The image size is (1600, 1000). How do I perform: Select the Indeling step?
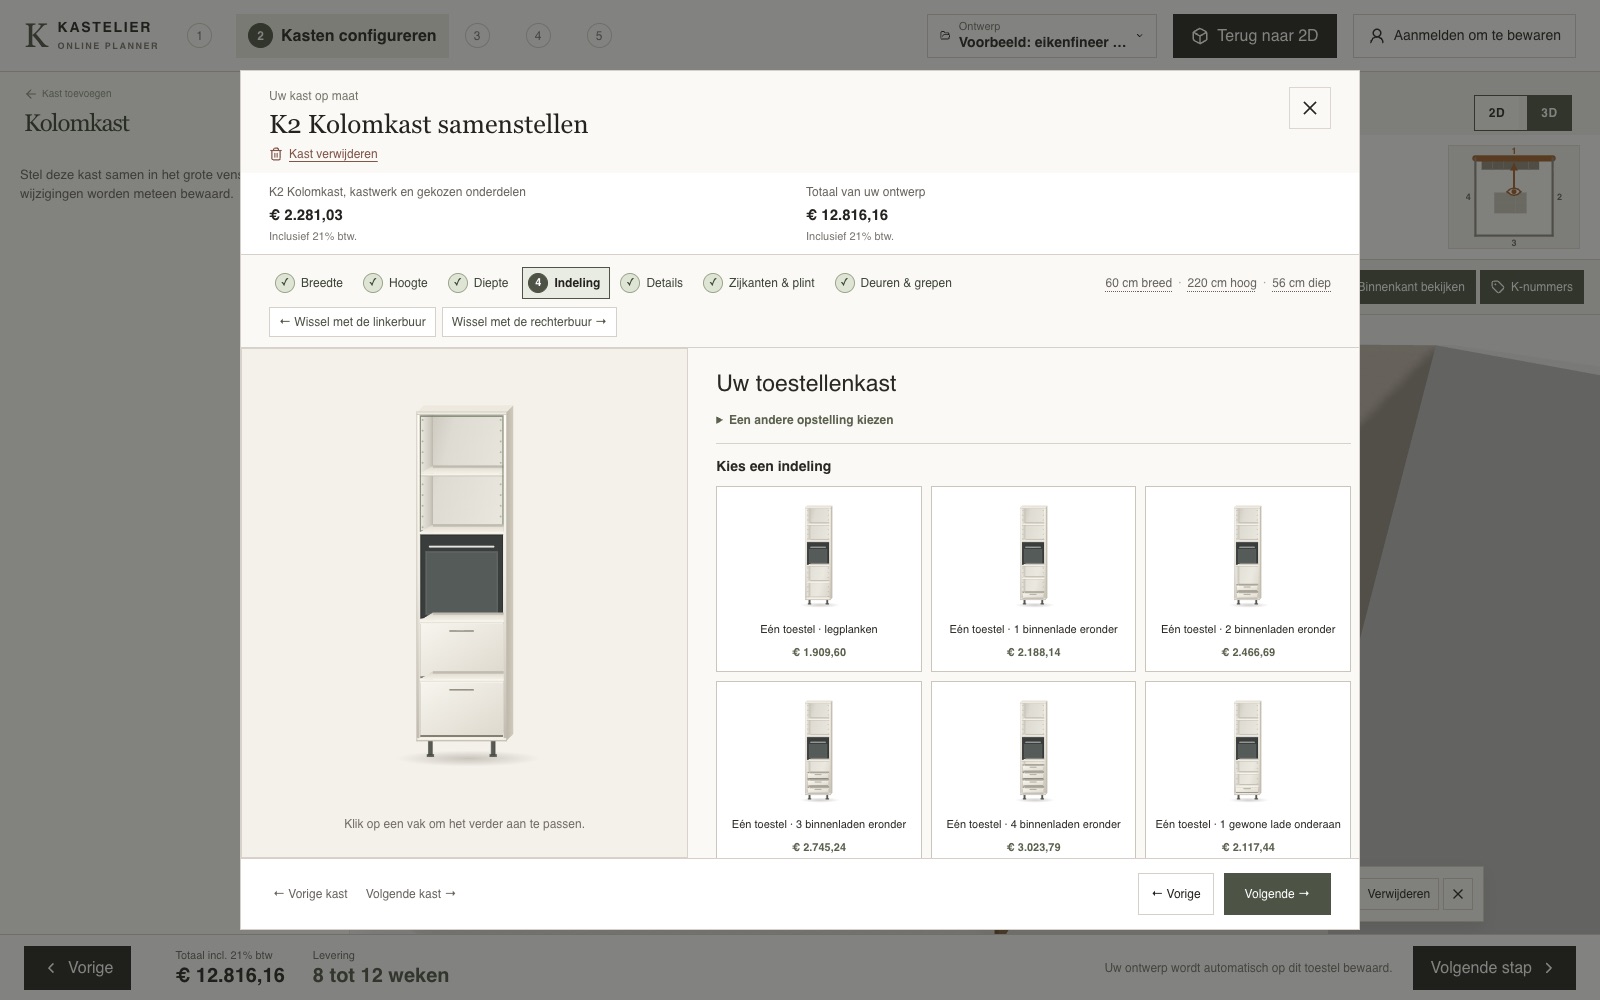[566, 283]
